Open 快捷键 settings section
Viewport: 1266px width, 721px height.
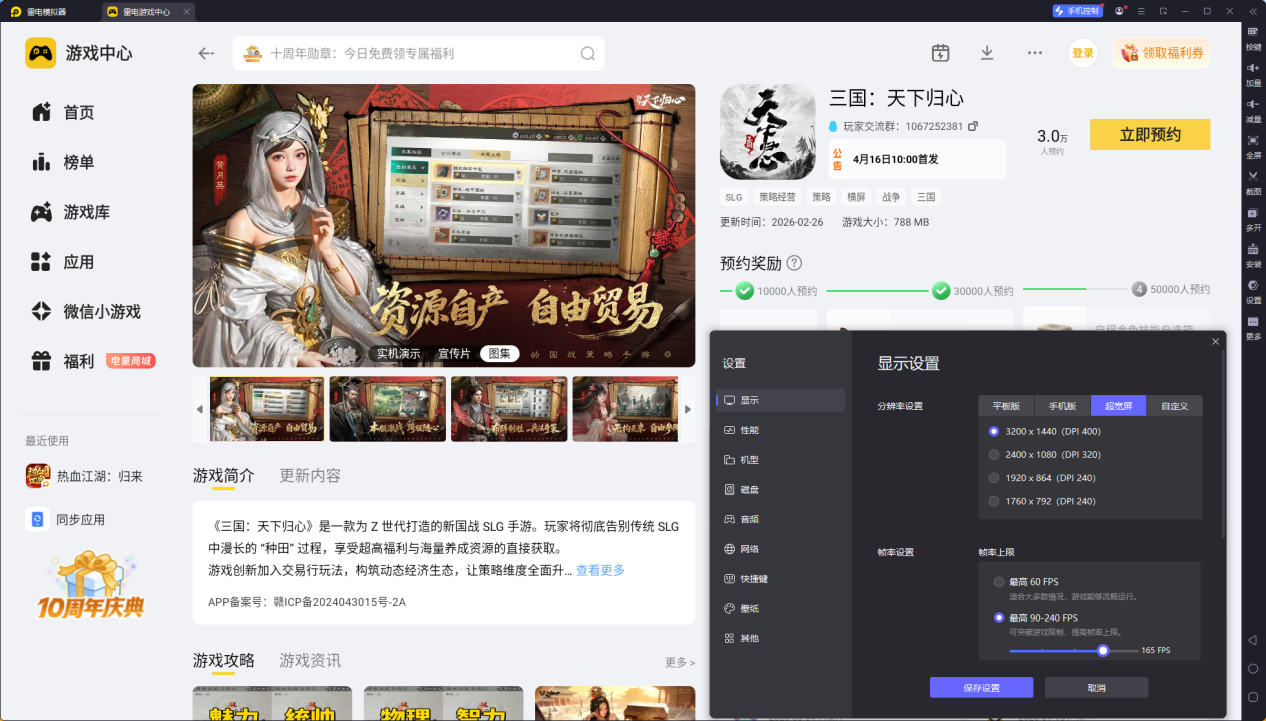(780, 579)
